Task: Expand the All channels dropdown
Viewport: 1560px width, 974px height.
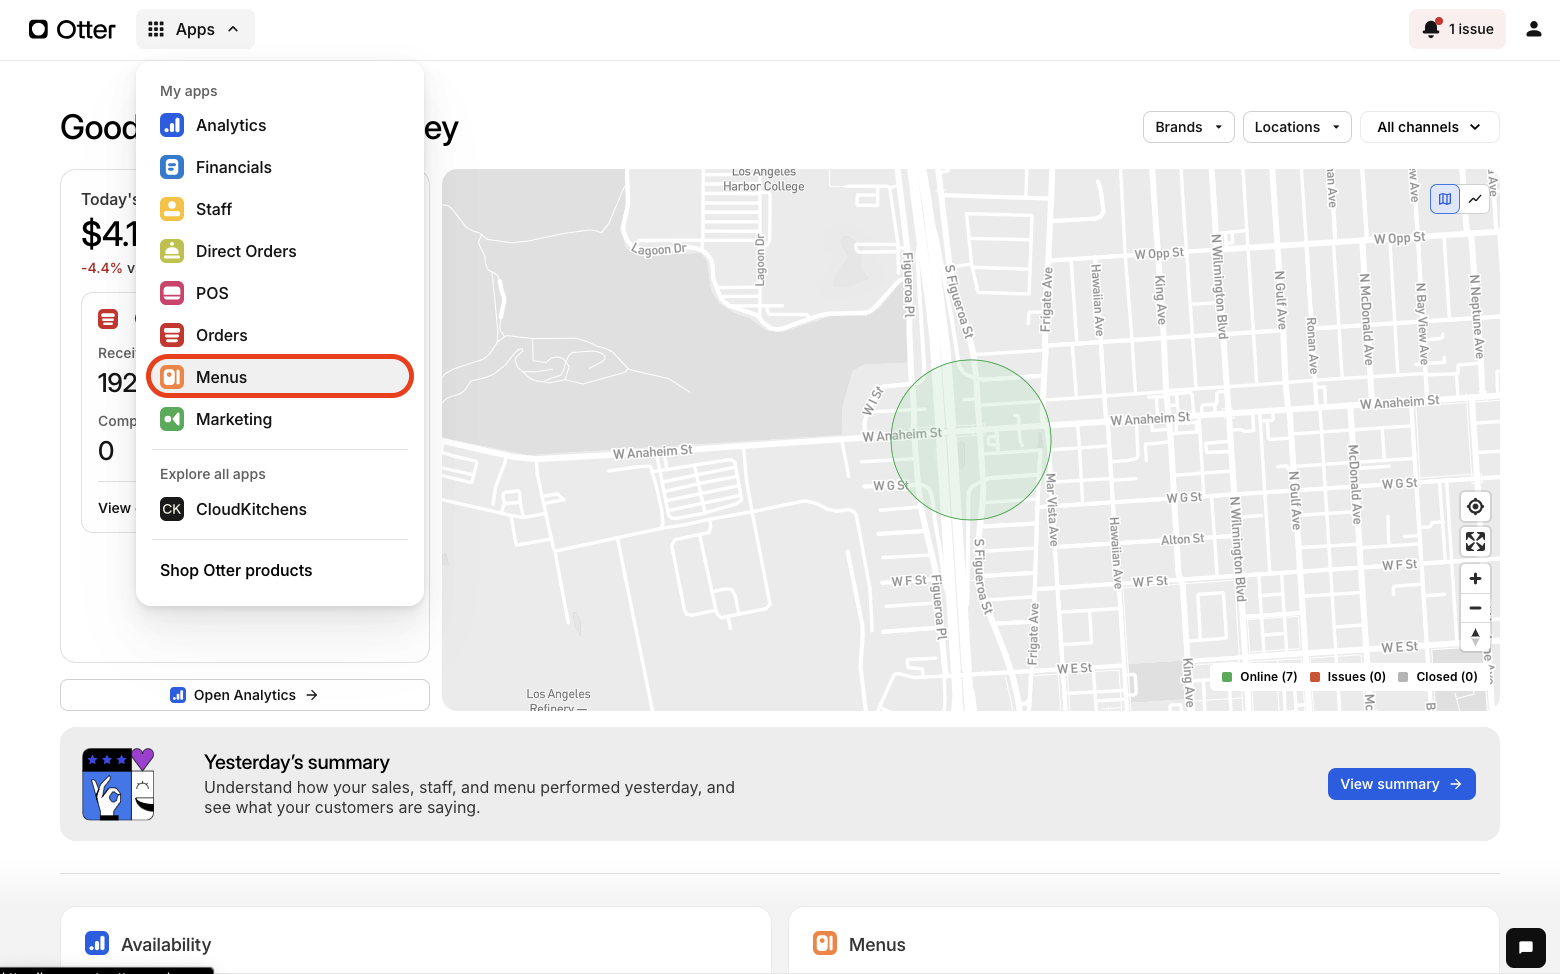Action: [x=1430, y=127]
